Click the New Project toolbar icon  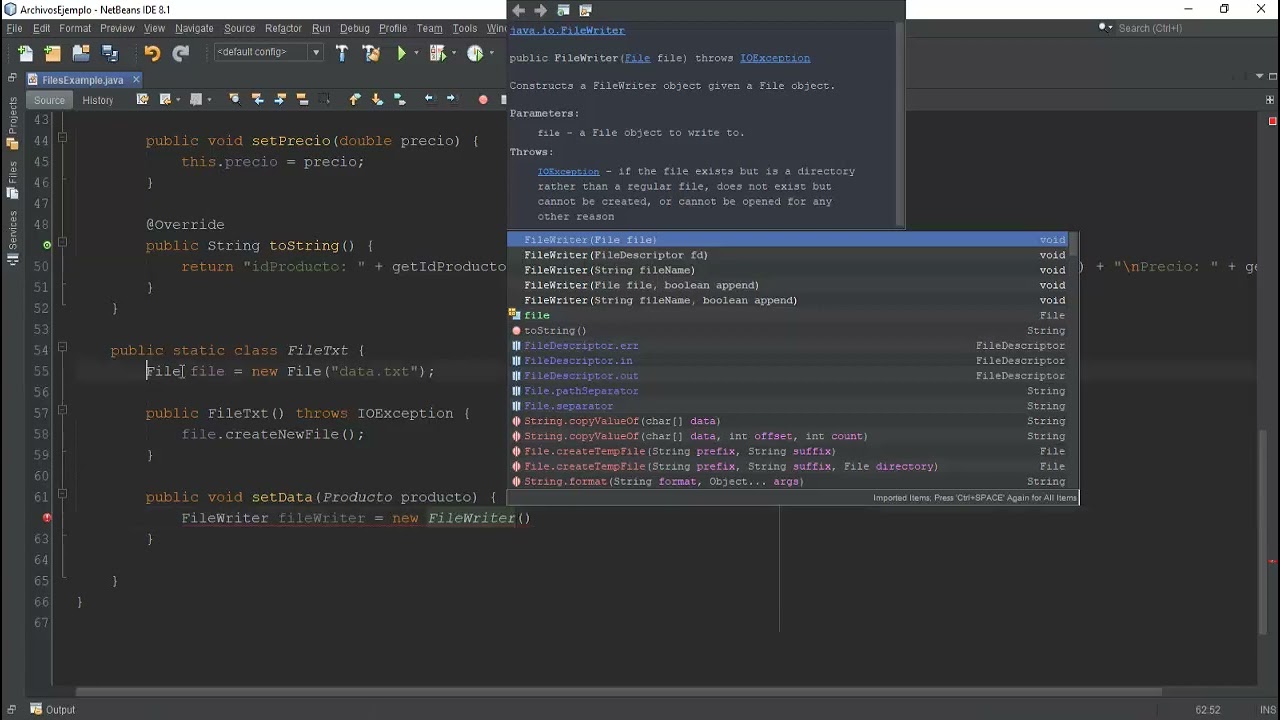point(53,53)
